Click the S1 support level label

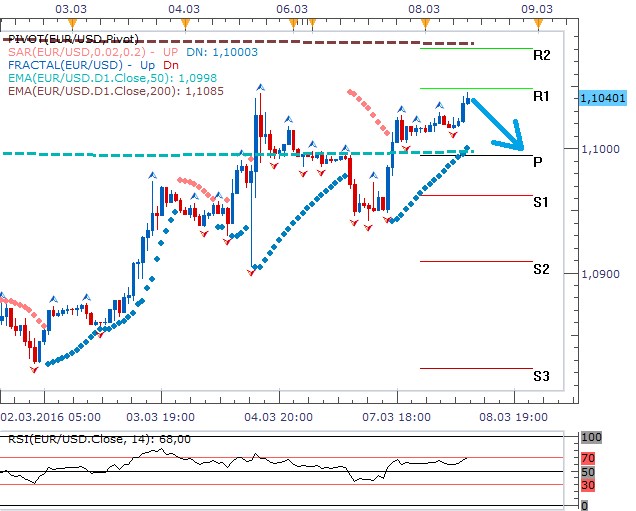[x=541, y=202]
